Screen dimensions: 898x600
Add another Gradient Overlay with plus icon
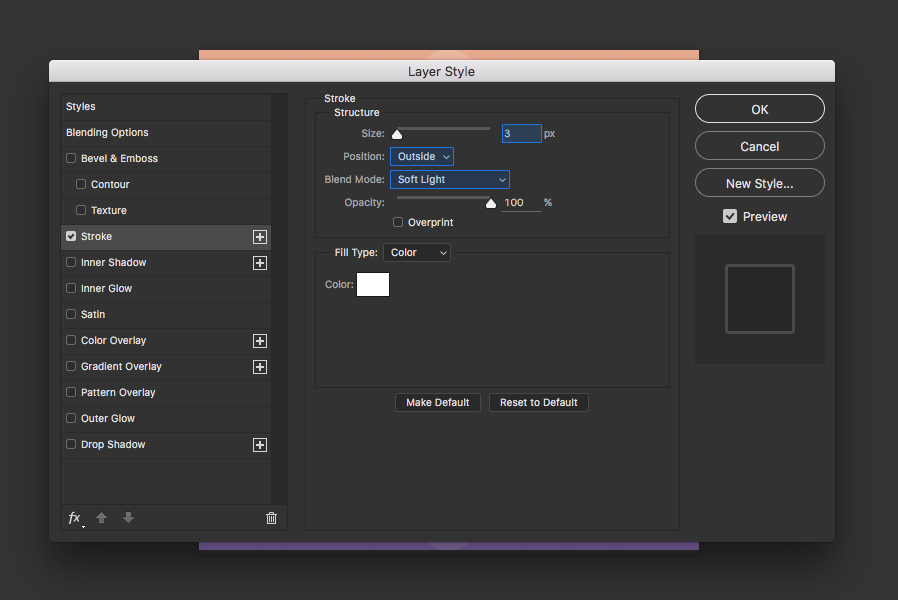pyautogui.click(x=260, y=367)
